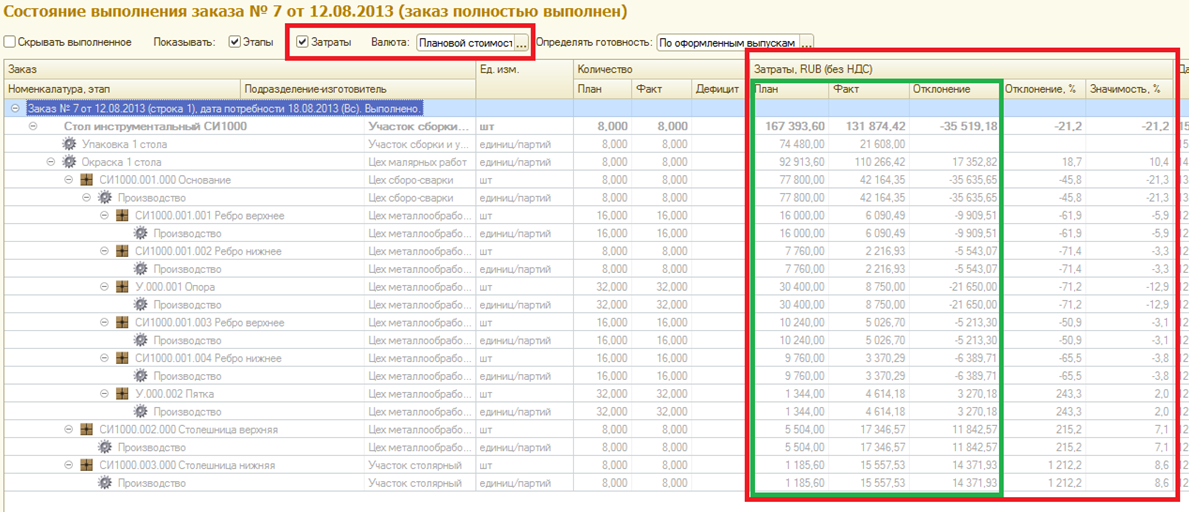Uncheck the Этапы checkbox

tap(235, 43)
